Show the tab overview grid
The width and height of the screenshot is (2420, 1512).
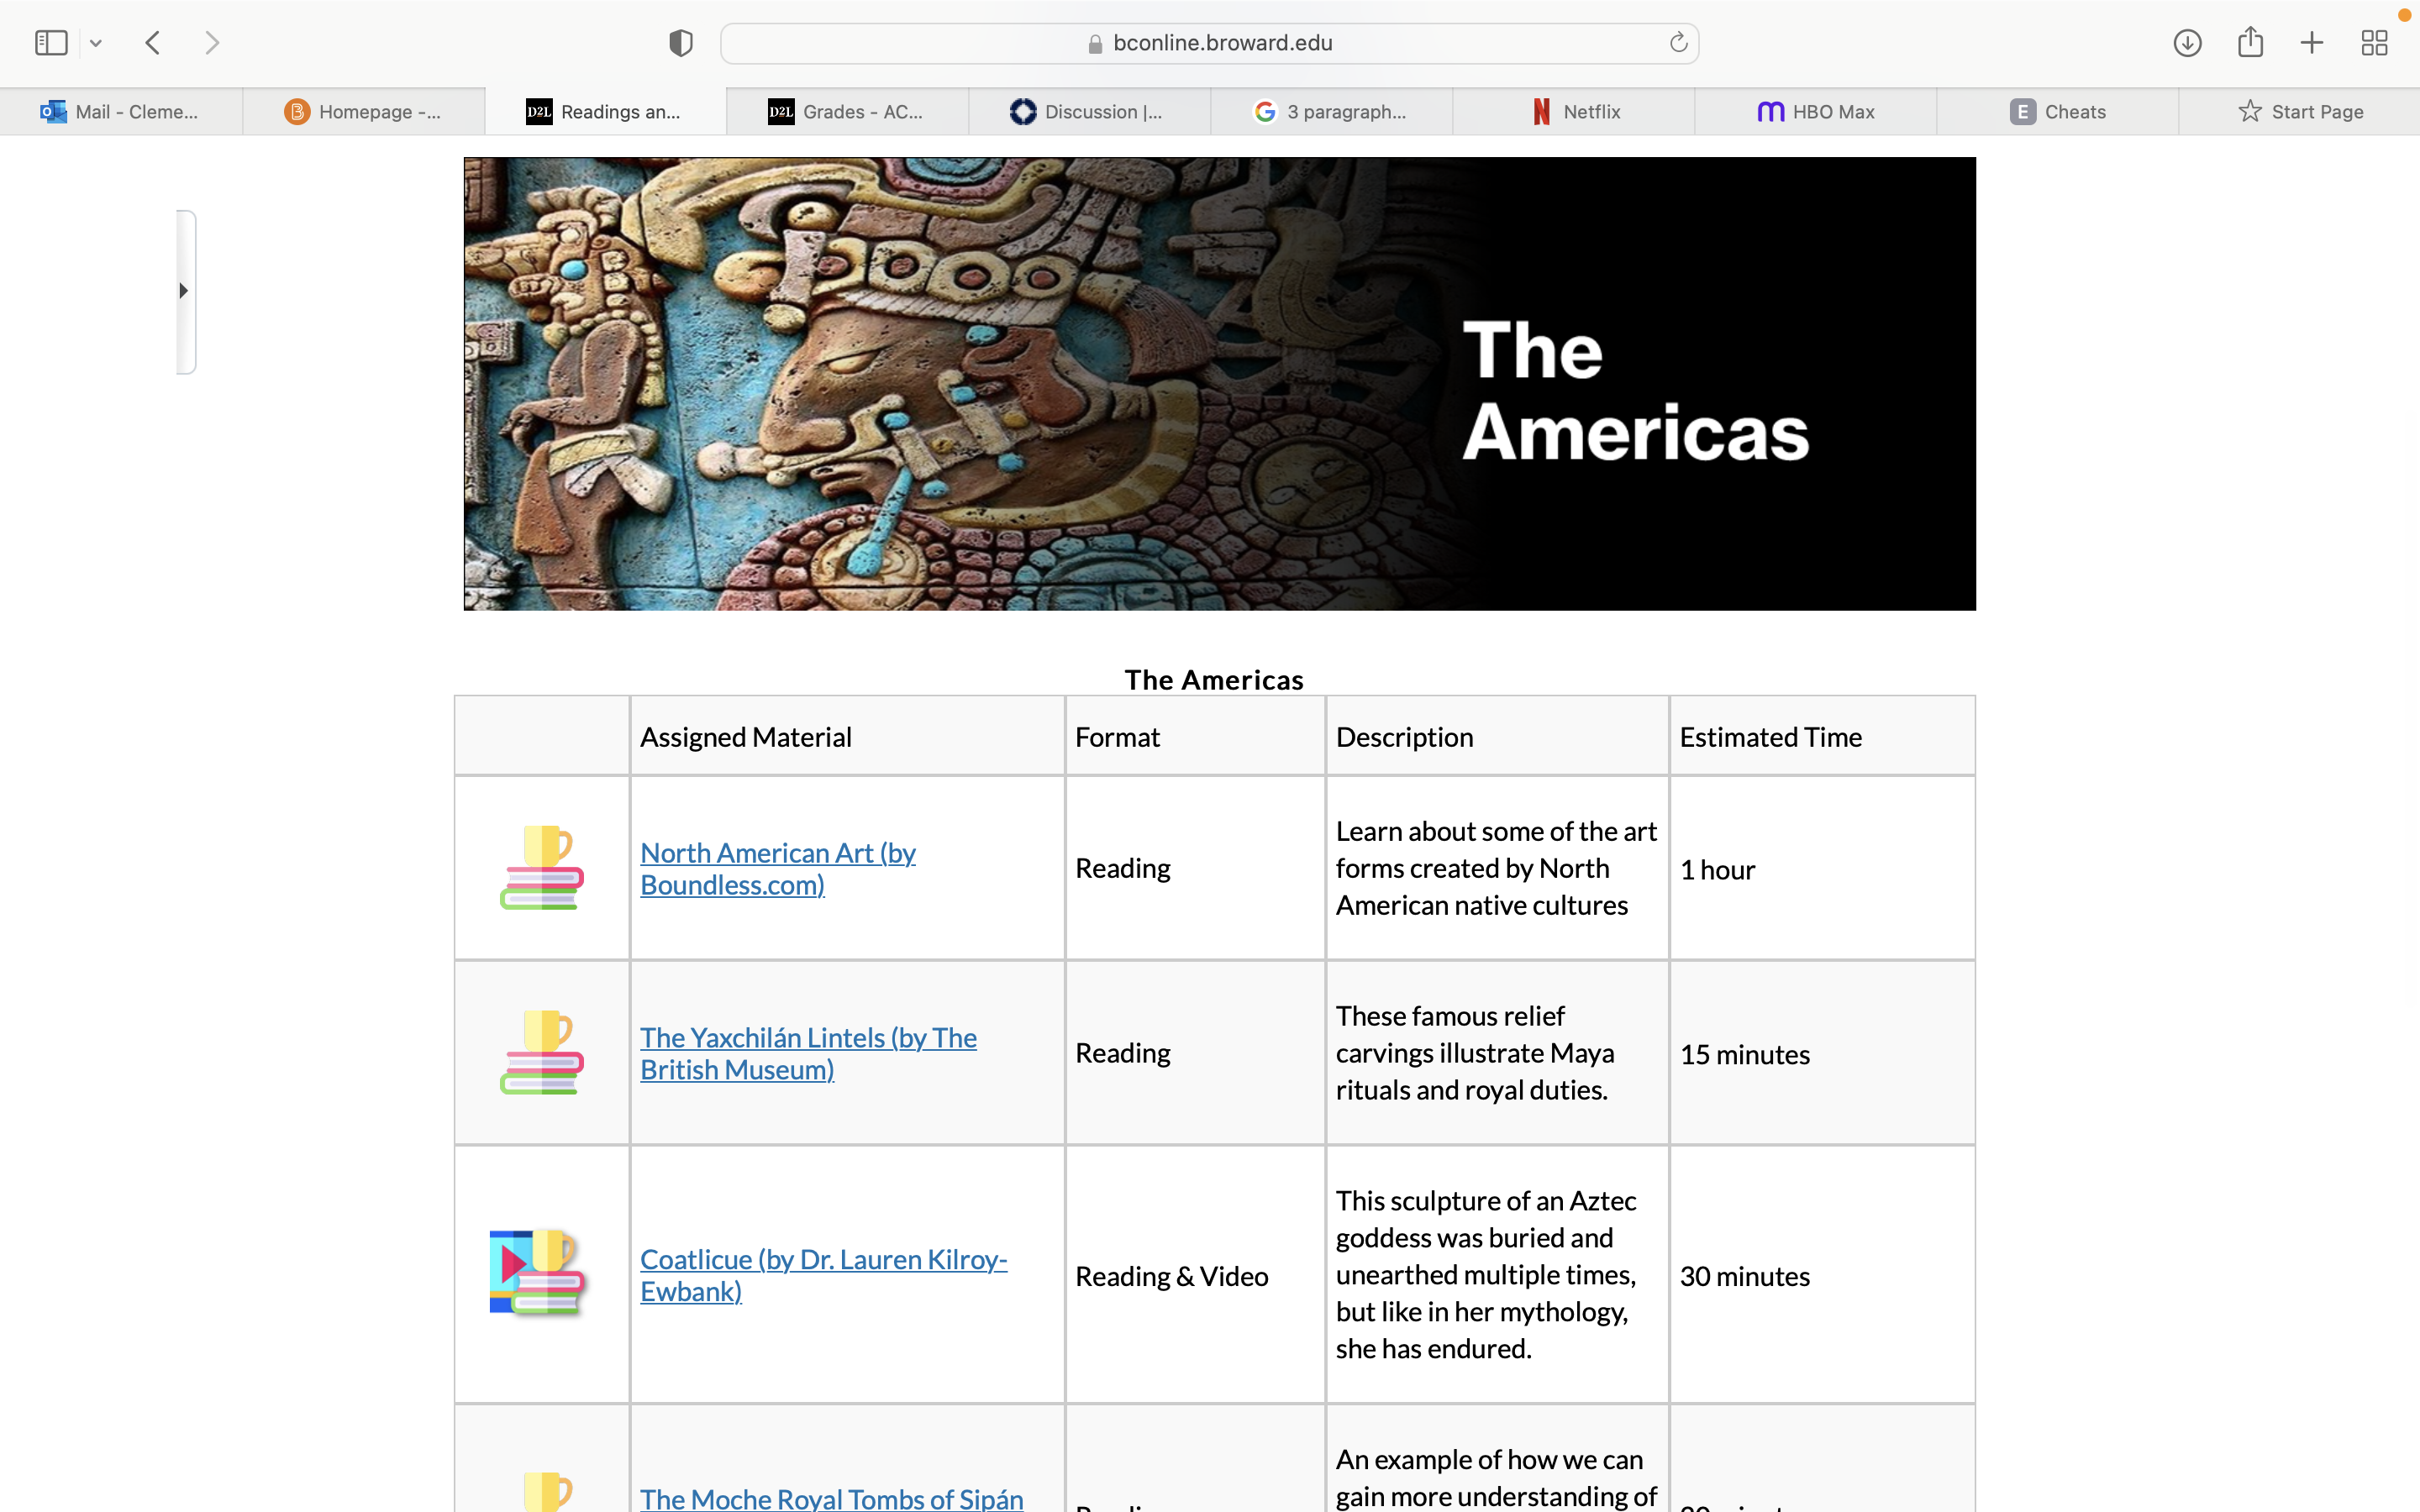(2374, 43)
